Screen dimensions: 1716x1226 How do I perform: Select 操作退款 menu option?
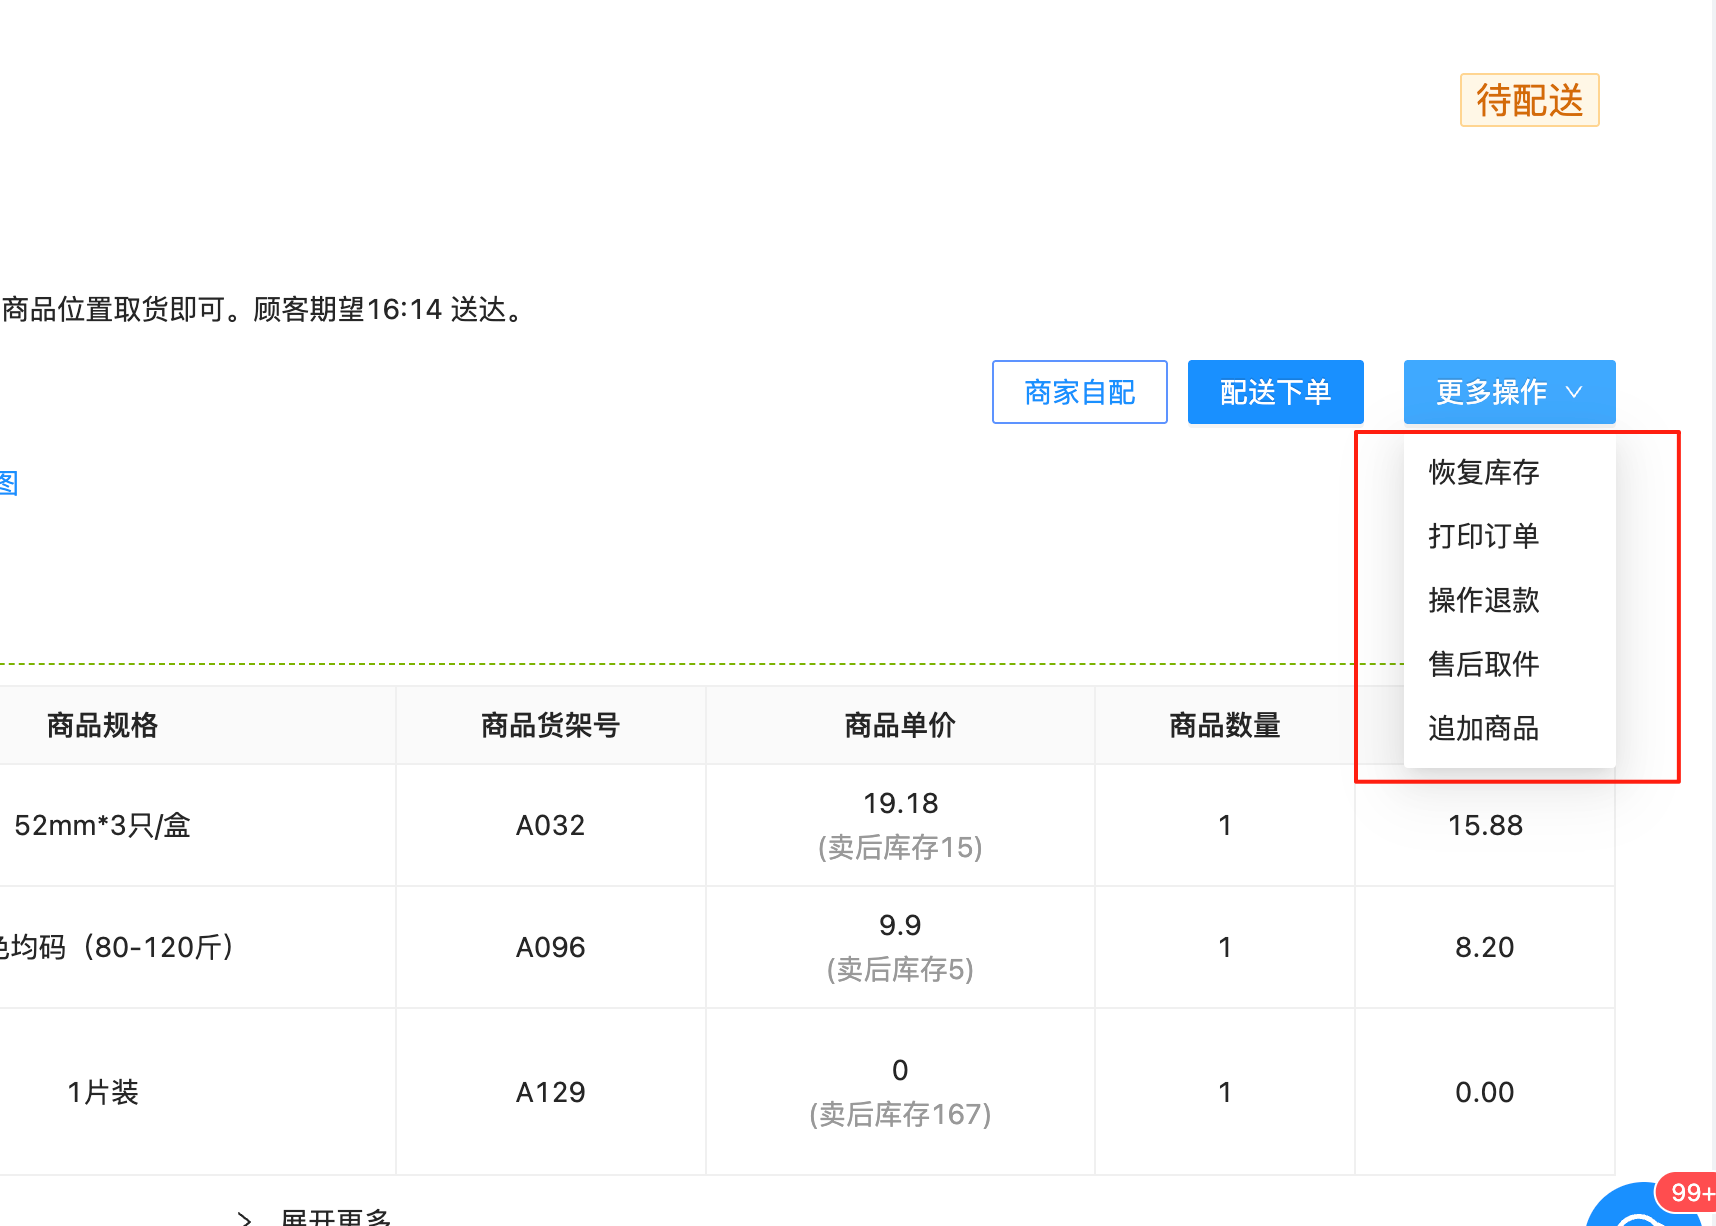point(1483,600)
